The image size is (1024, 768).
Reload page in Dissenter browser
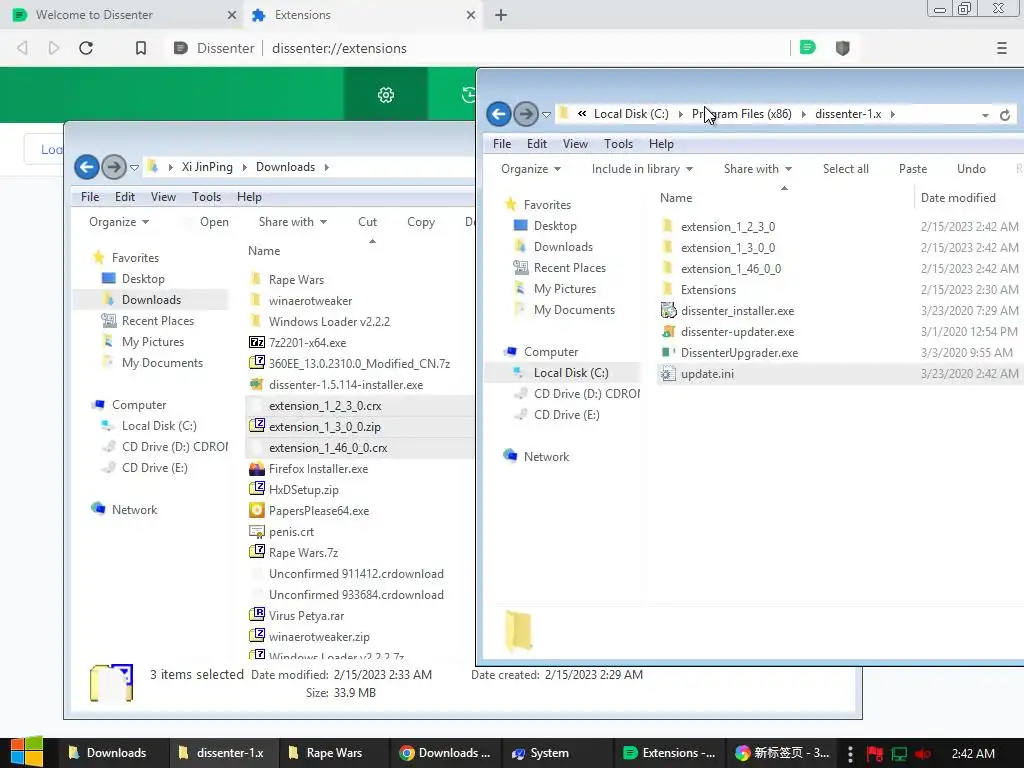[86, 48]
